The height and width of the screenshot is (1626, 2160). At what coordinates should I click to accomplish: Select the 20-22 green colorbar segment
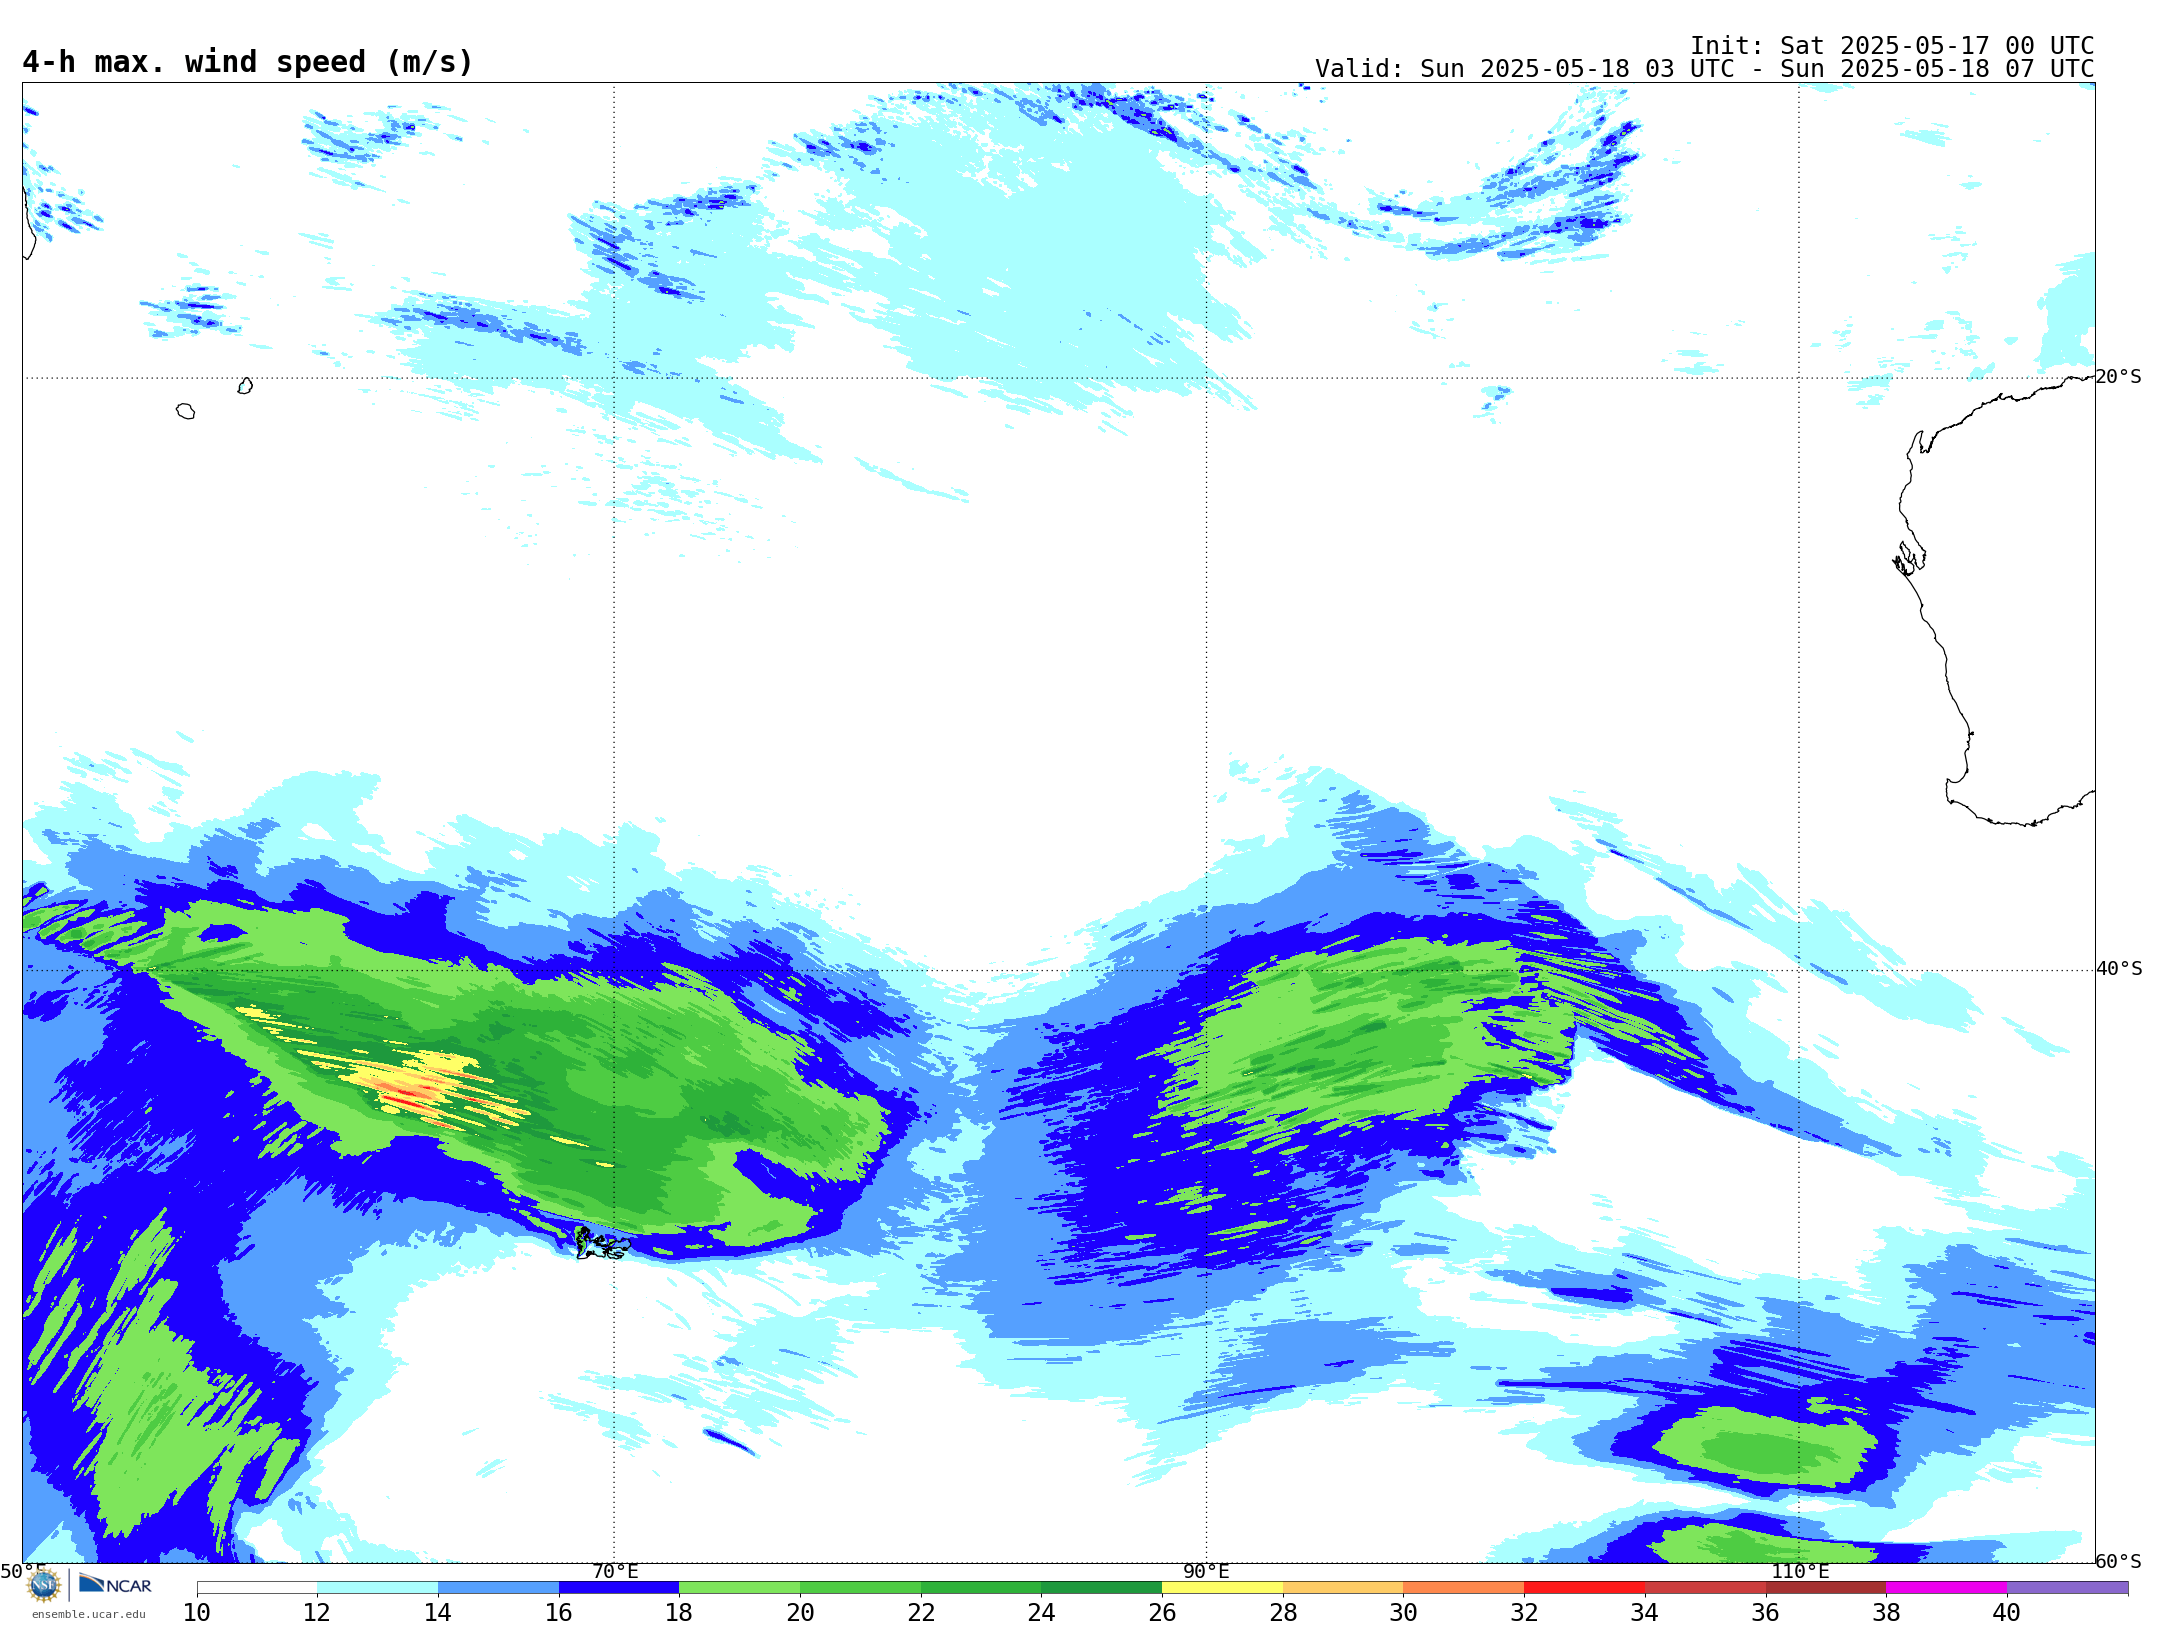click(x=860, y=1588)
